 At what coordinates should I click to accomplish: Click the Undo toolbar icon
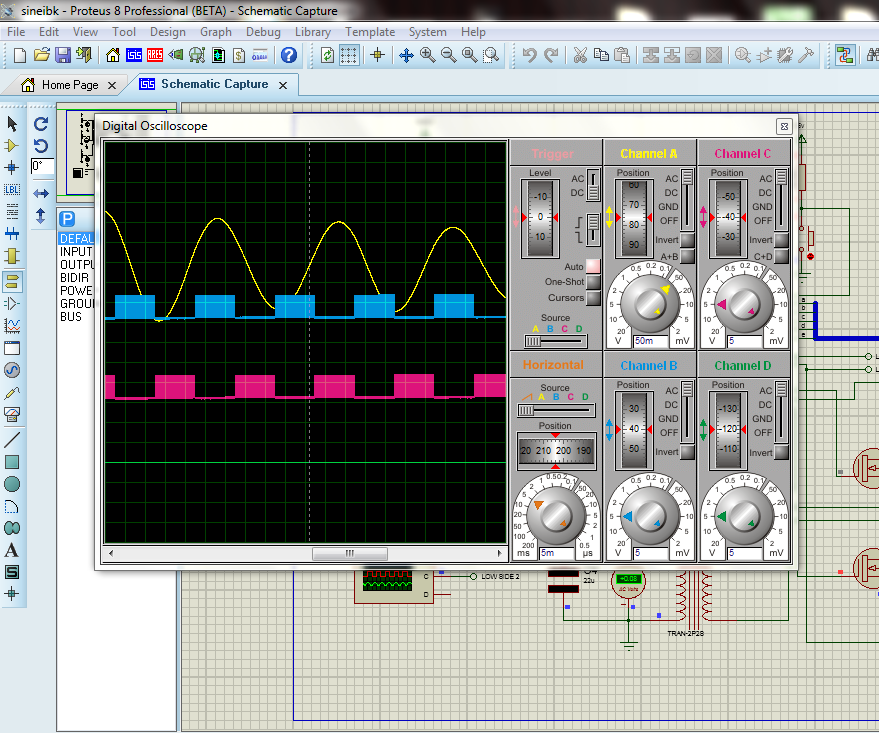point(529,55)
